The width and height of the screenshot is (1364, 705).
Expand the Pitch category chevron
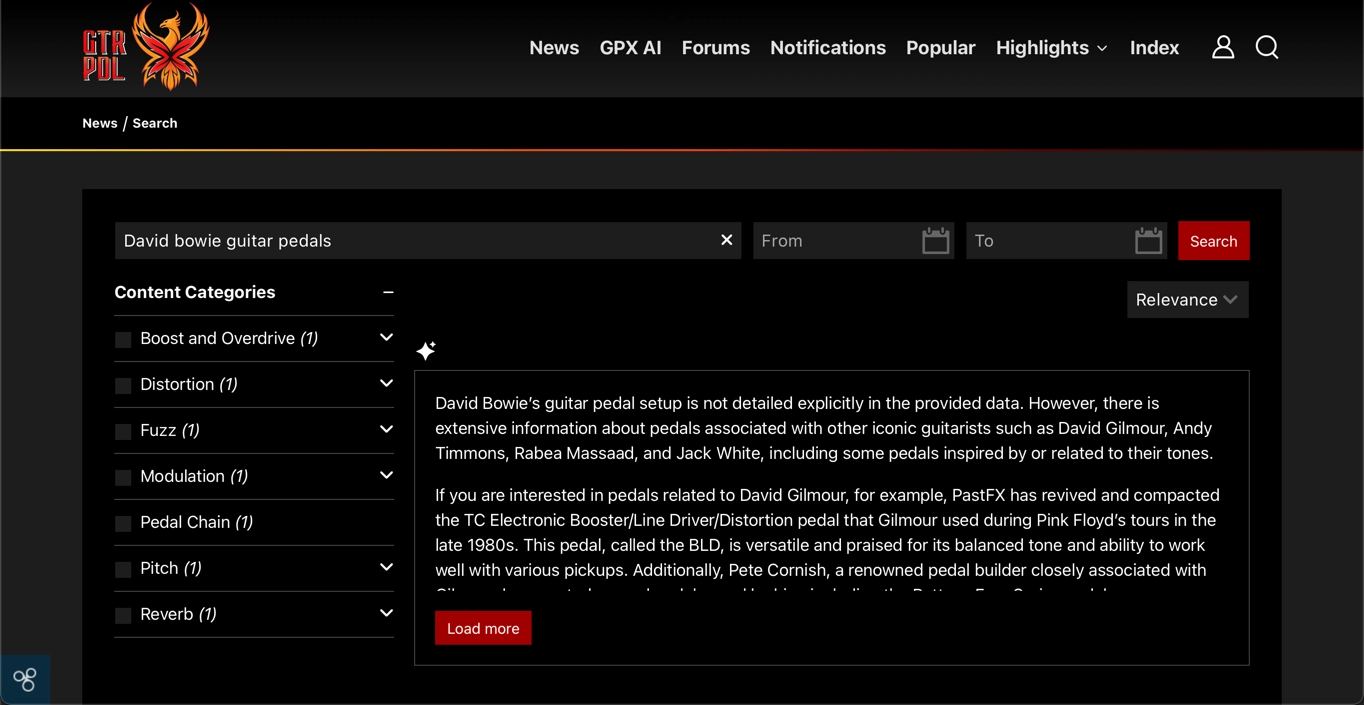coord(386,567)
